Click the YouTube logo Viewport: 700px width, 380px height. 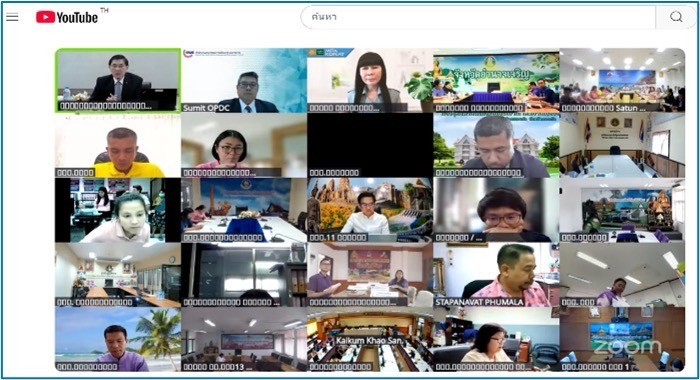67,17
